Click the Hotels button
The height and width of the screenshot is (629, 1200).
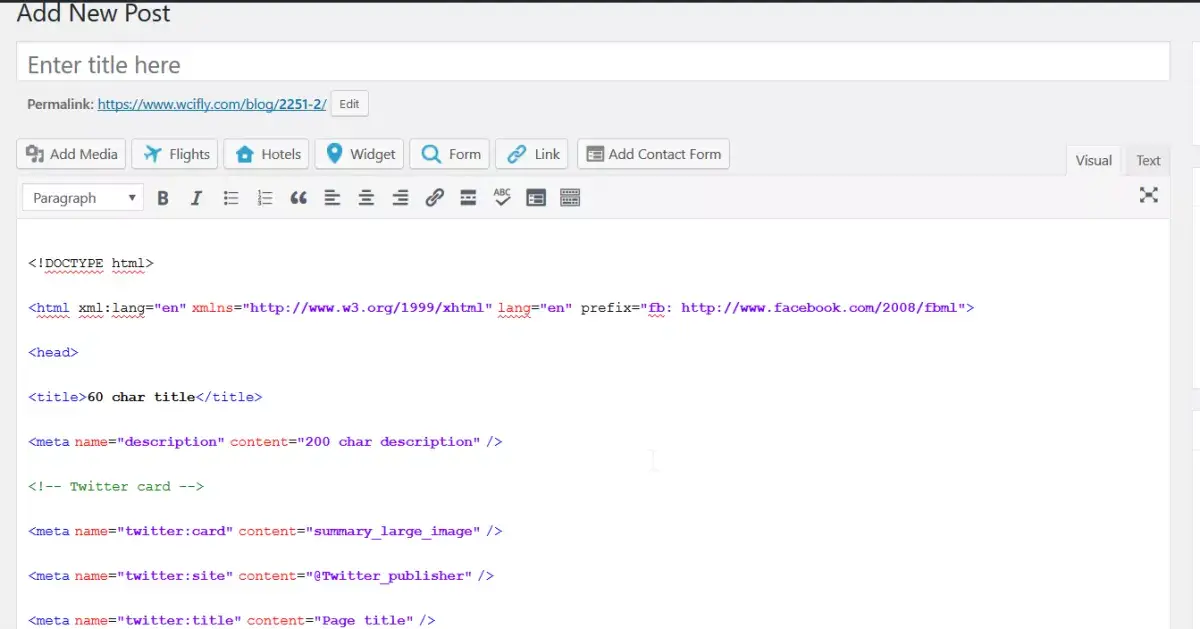267,154
